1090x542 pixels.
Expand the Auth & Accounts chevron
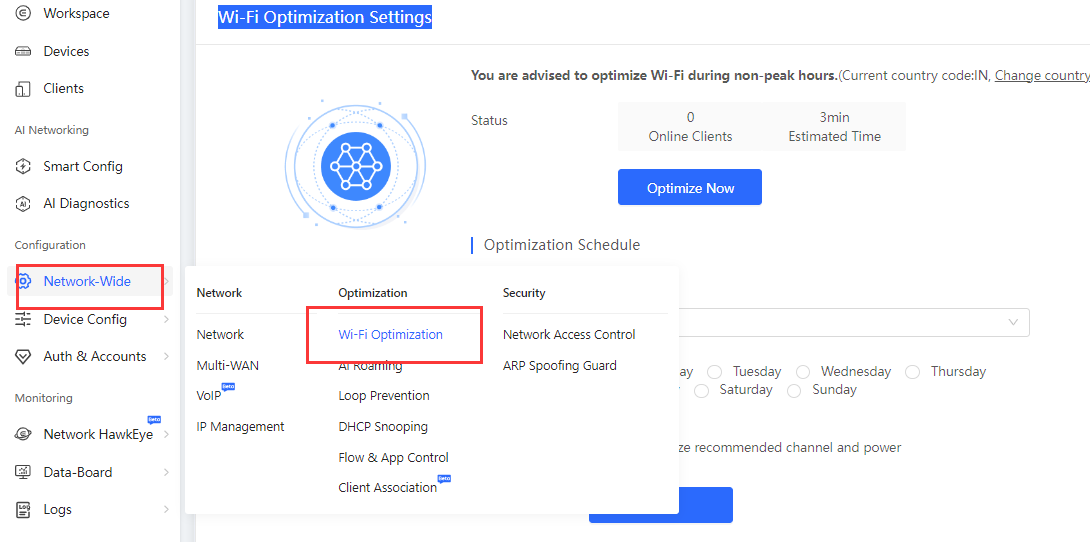point(166,357)
